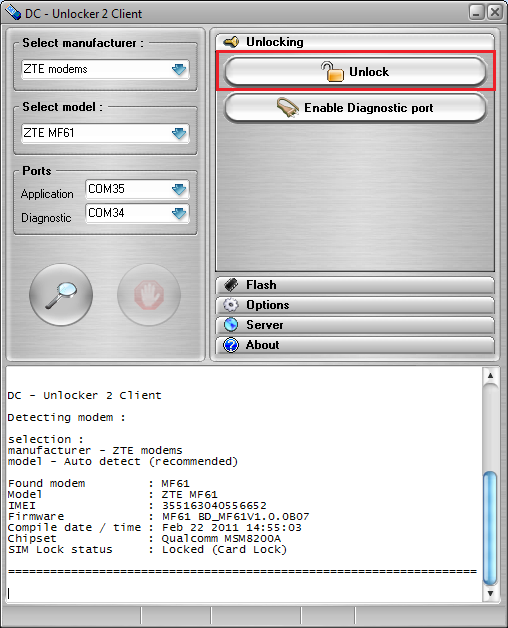Click the chip icon beside Flash

coord(231,285)
